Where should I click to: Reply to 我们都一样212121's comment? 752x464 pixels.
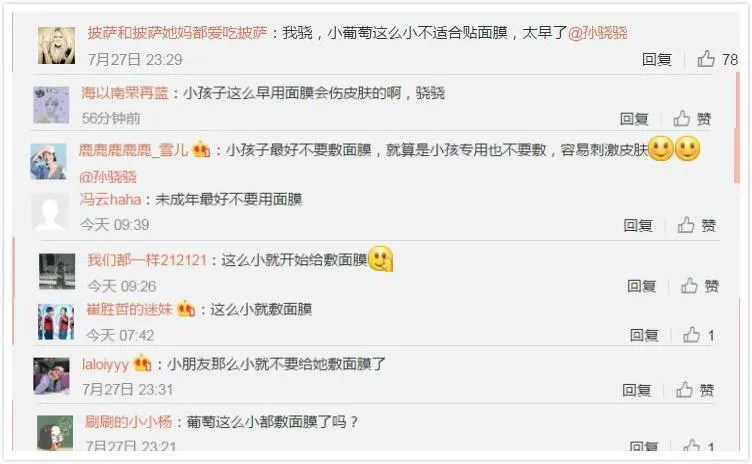642,286
